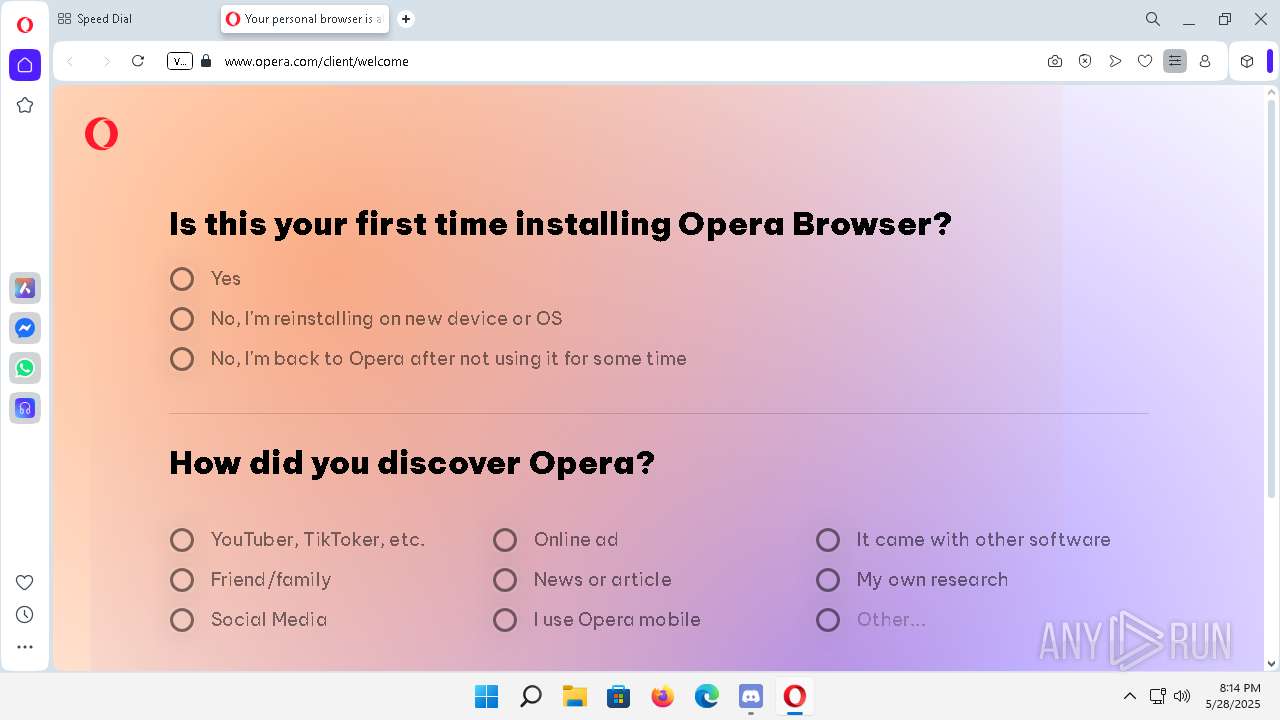Open the send/flow arrow icon

1115,61
